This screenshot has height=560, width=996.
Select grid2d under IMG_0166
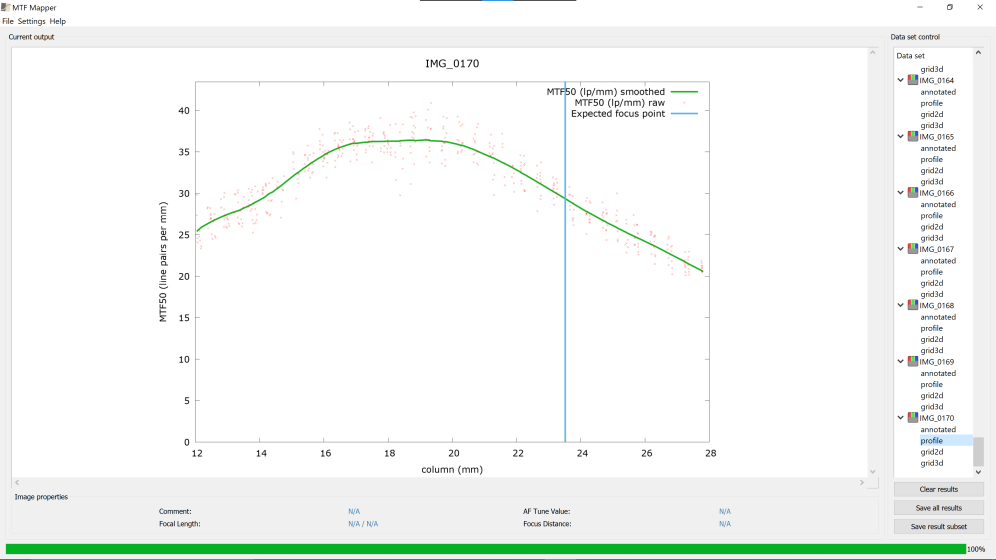point(932,227)
